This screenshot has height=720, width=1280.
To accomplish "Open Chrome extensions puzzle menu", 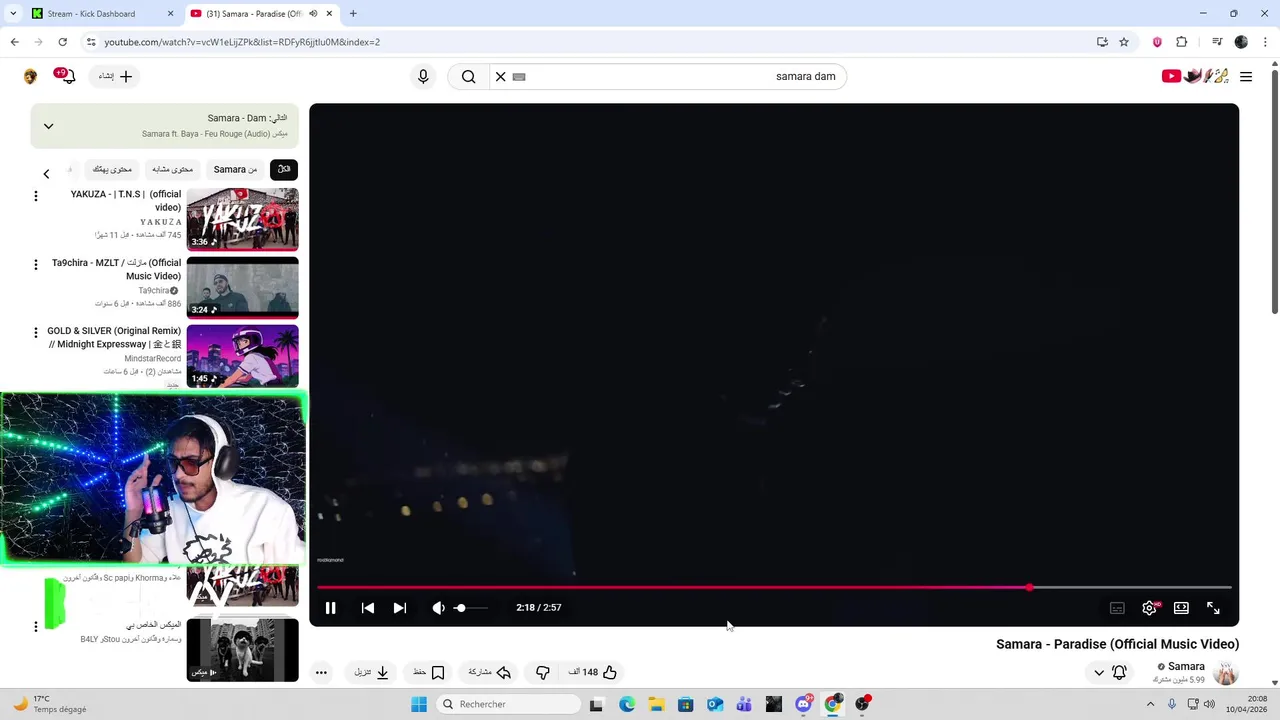I will pos(1181,42).
